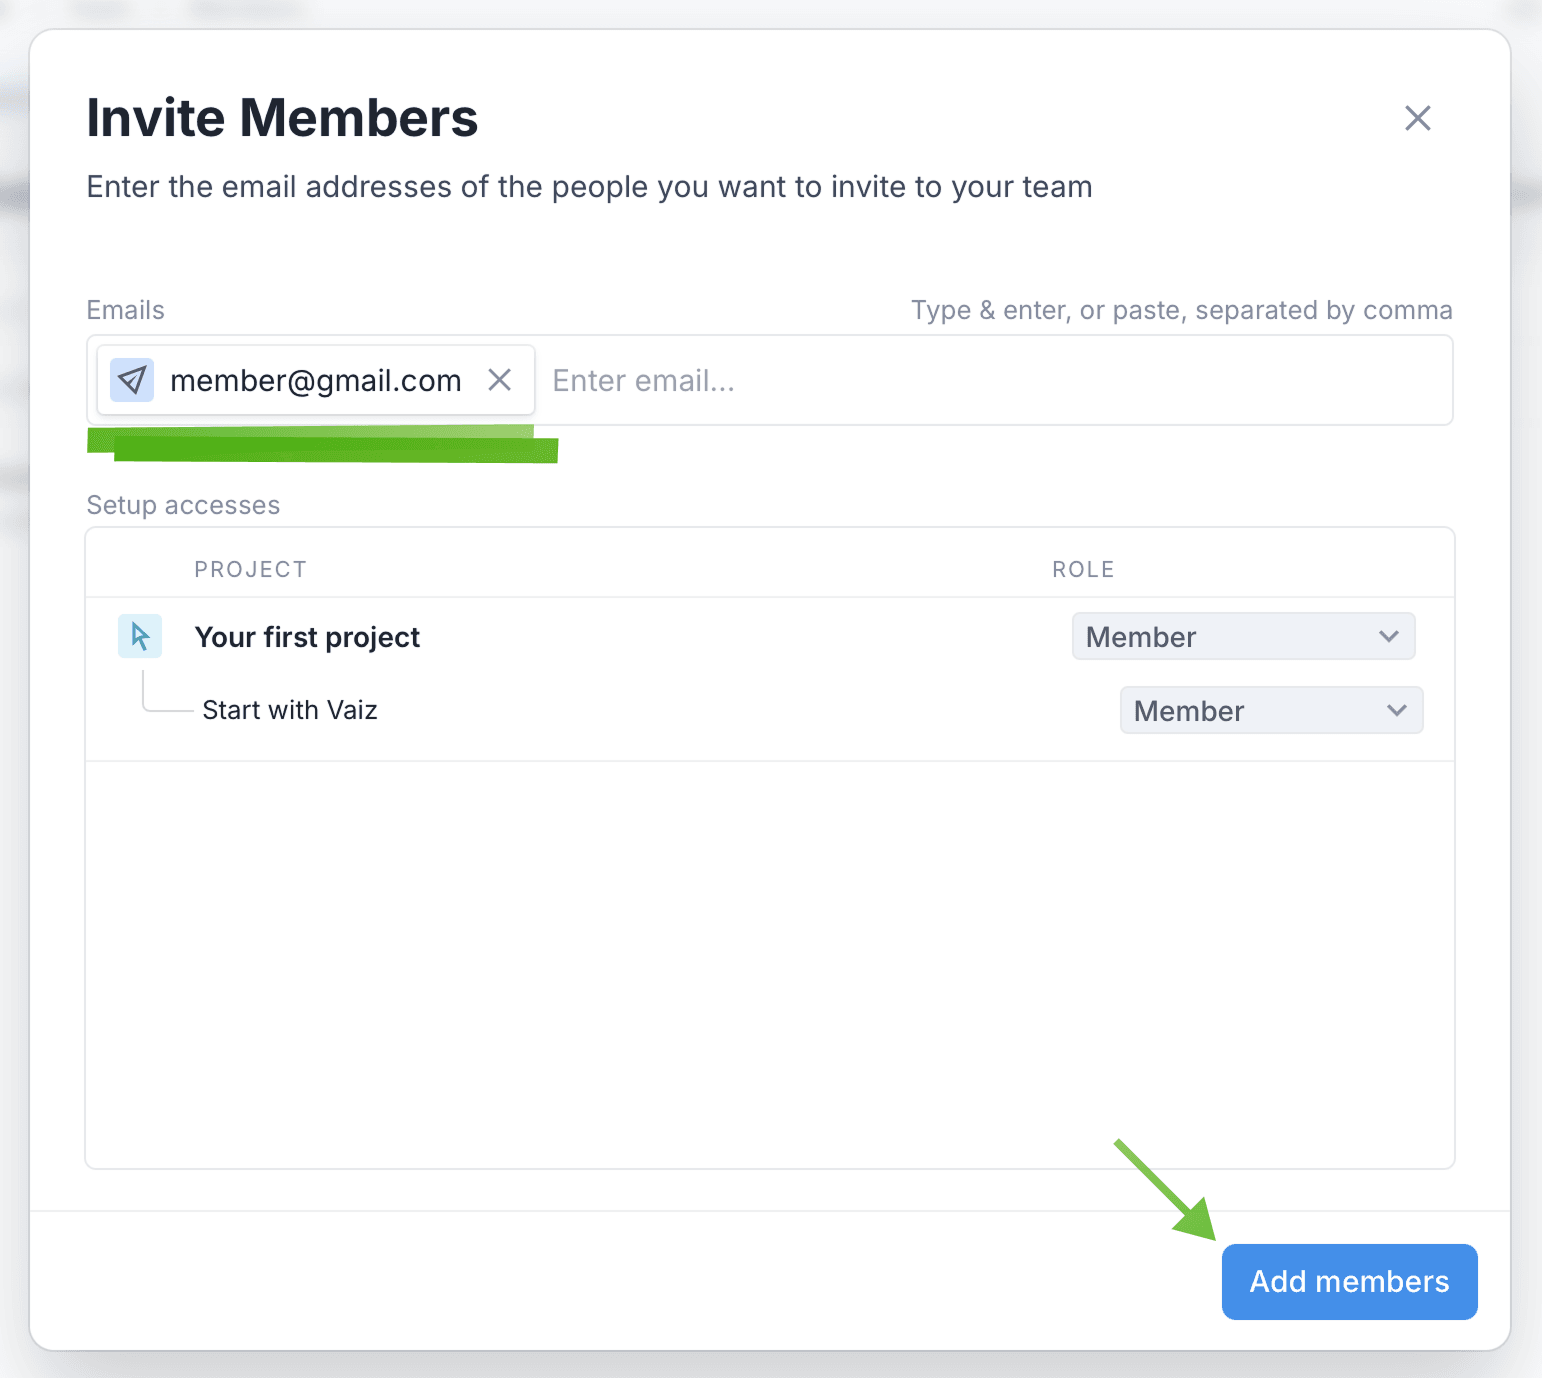
Task: Click the PROJECT column header
Action: coord(250,569)
